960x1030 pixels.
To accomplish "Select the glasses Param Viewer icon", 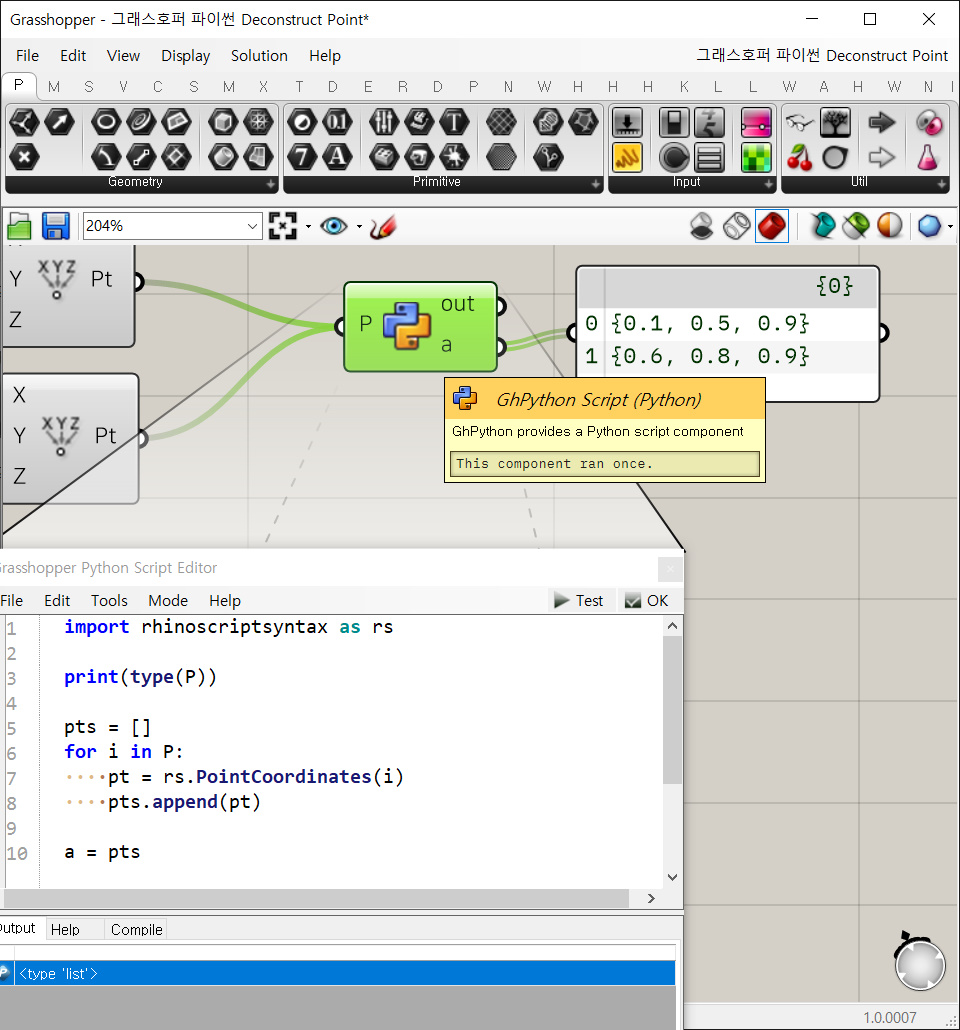I will (800, 122).
